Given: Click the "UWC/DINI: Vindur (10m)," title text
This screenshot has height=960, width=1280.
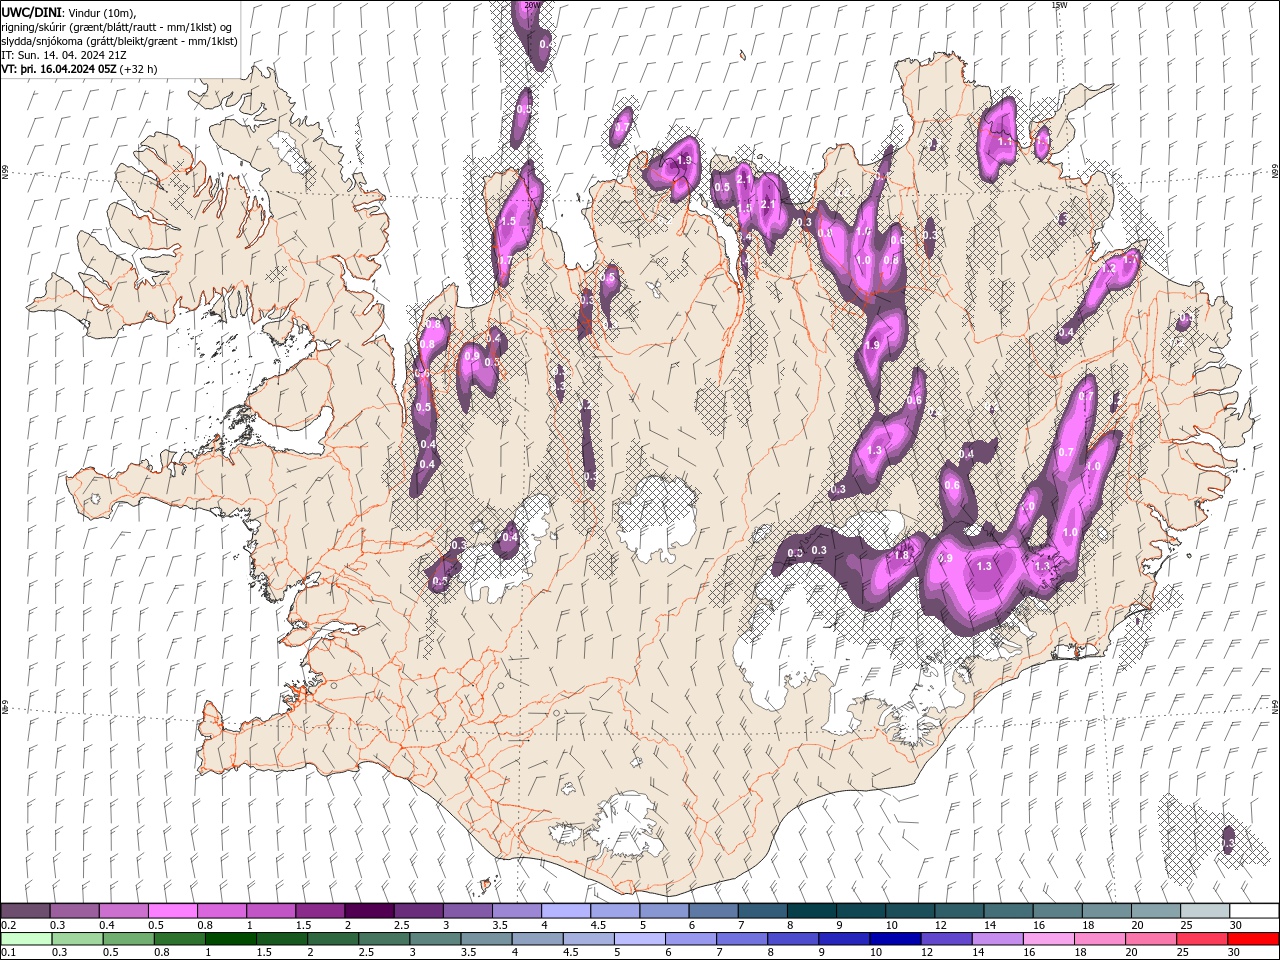Looking at the screenshot, I should point(69,12).
